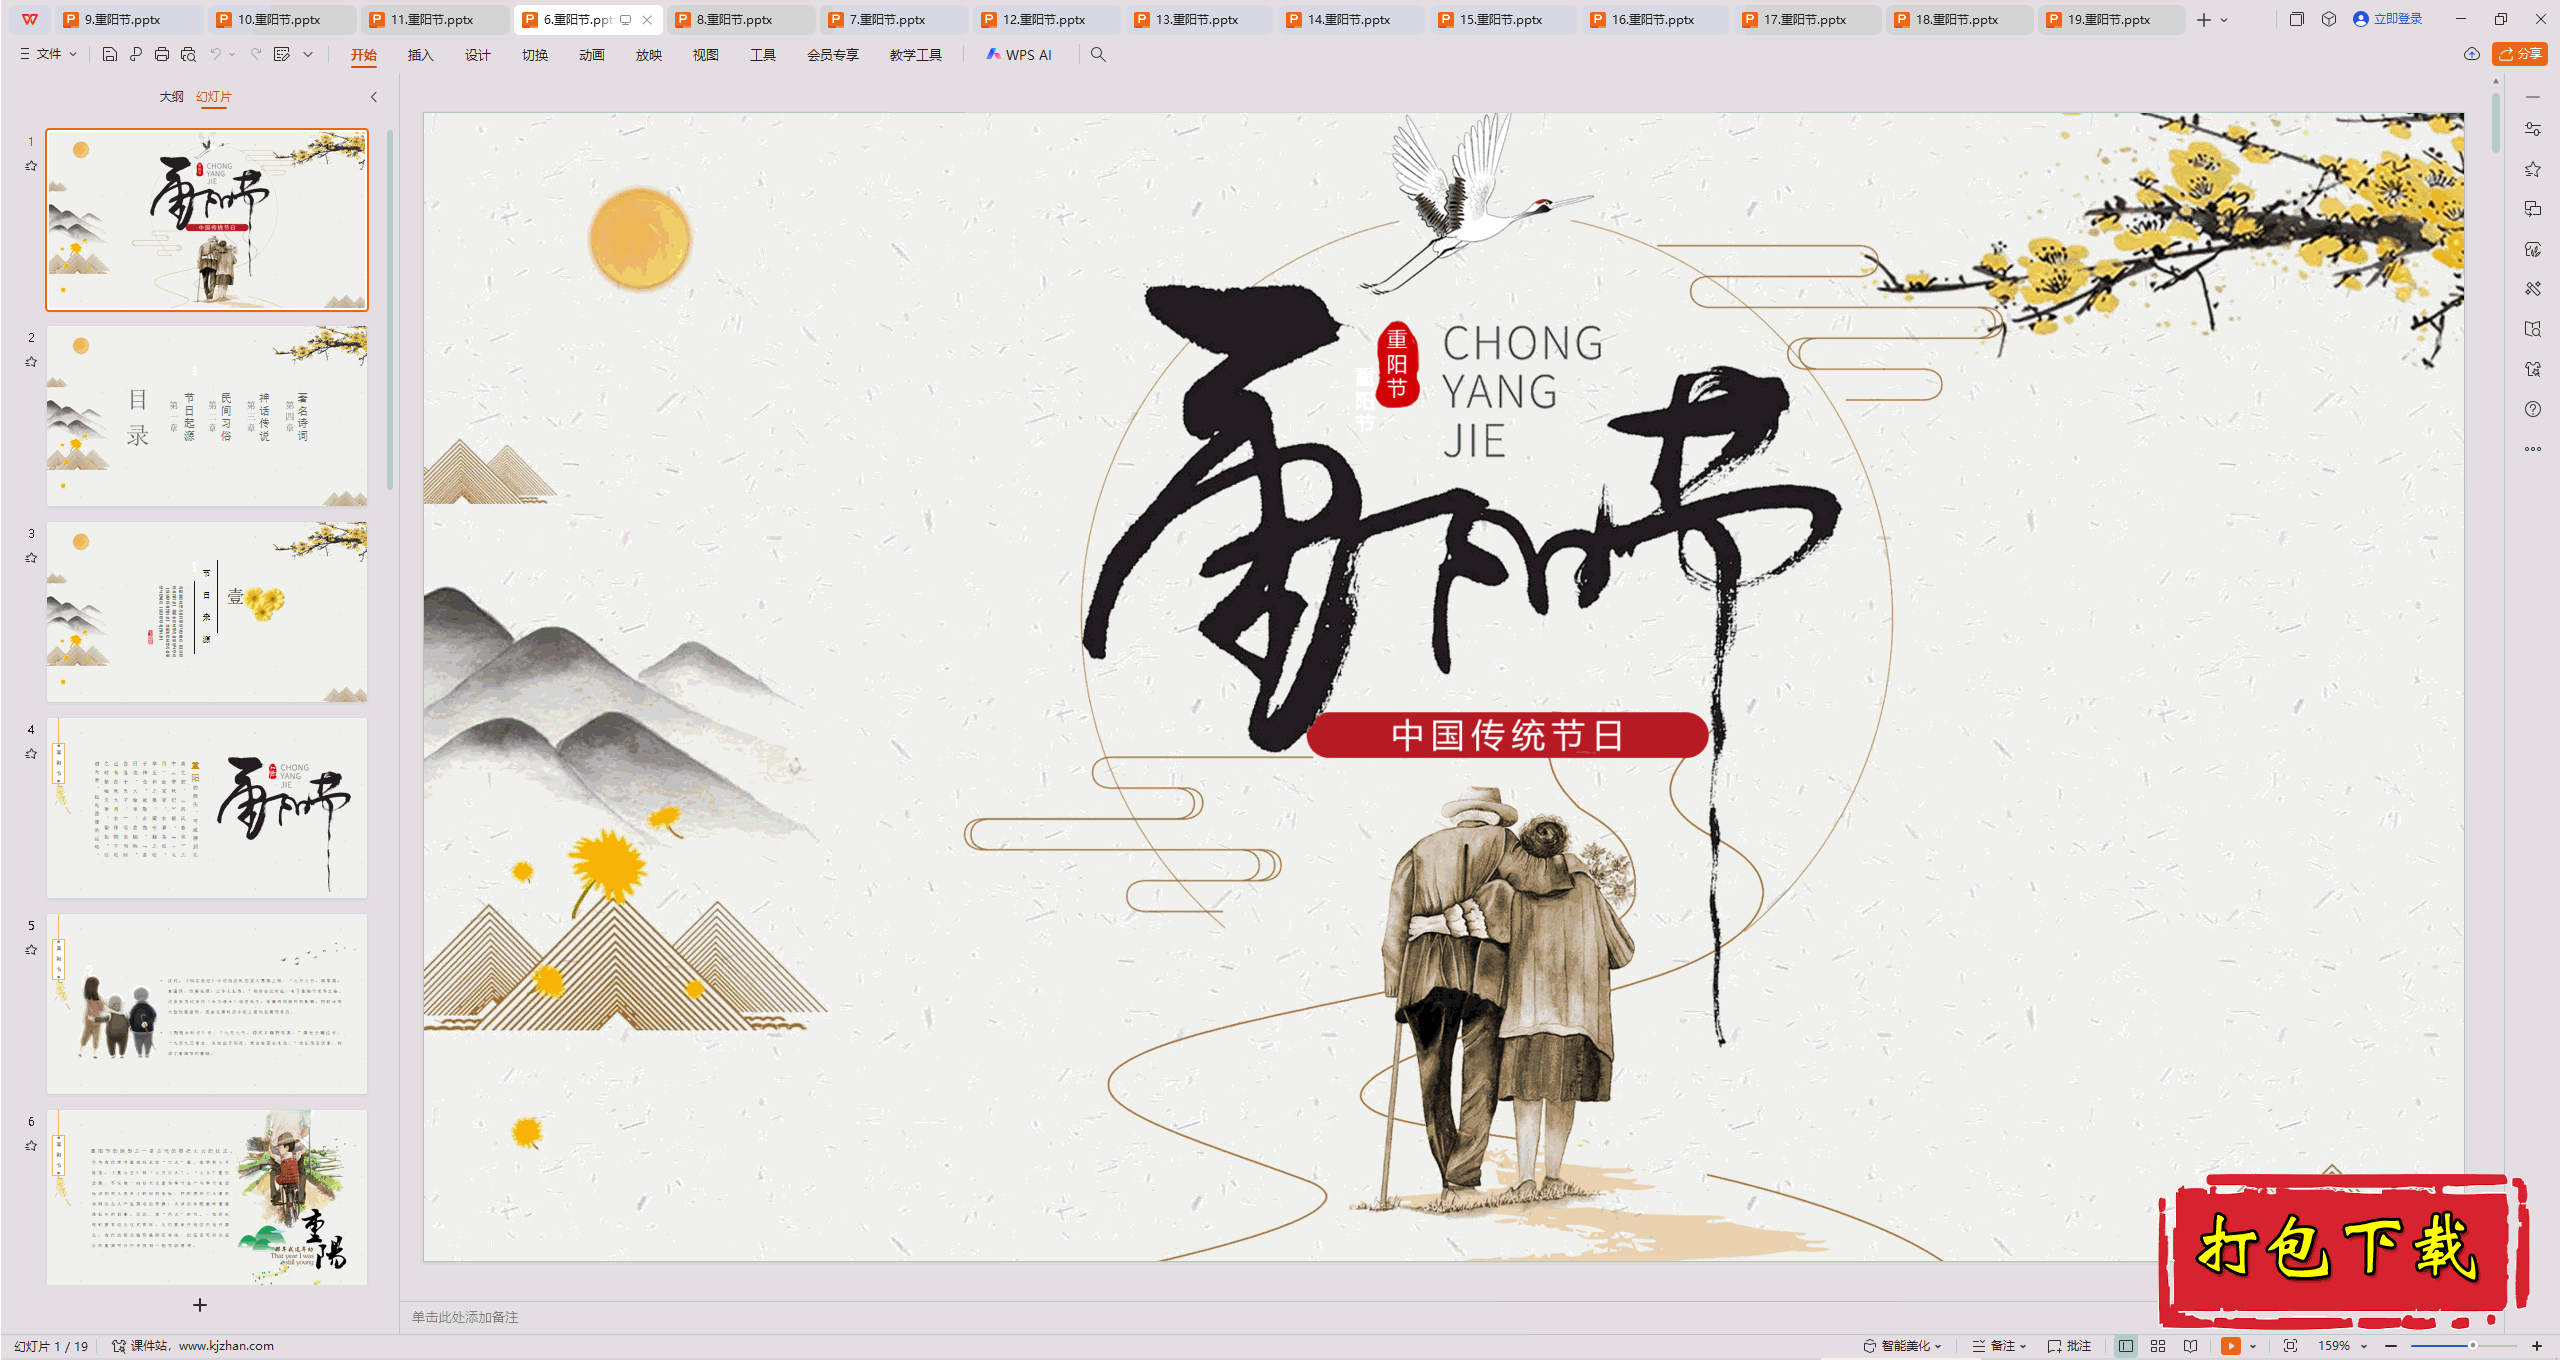Switch to slide sorter grid view
The height and width of the screenshot is (1360, 2560).
(2158, 1346)
